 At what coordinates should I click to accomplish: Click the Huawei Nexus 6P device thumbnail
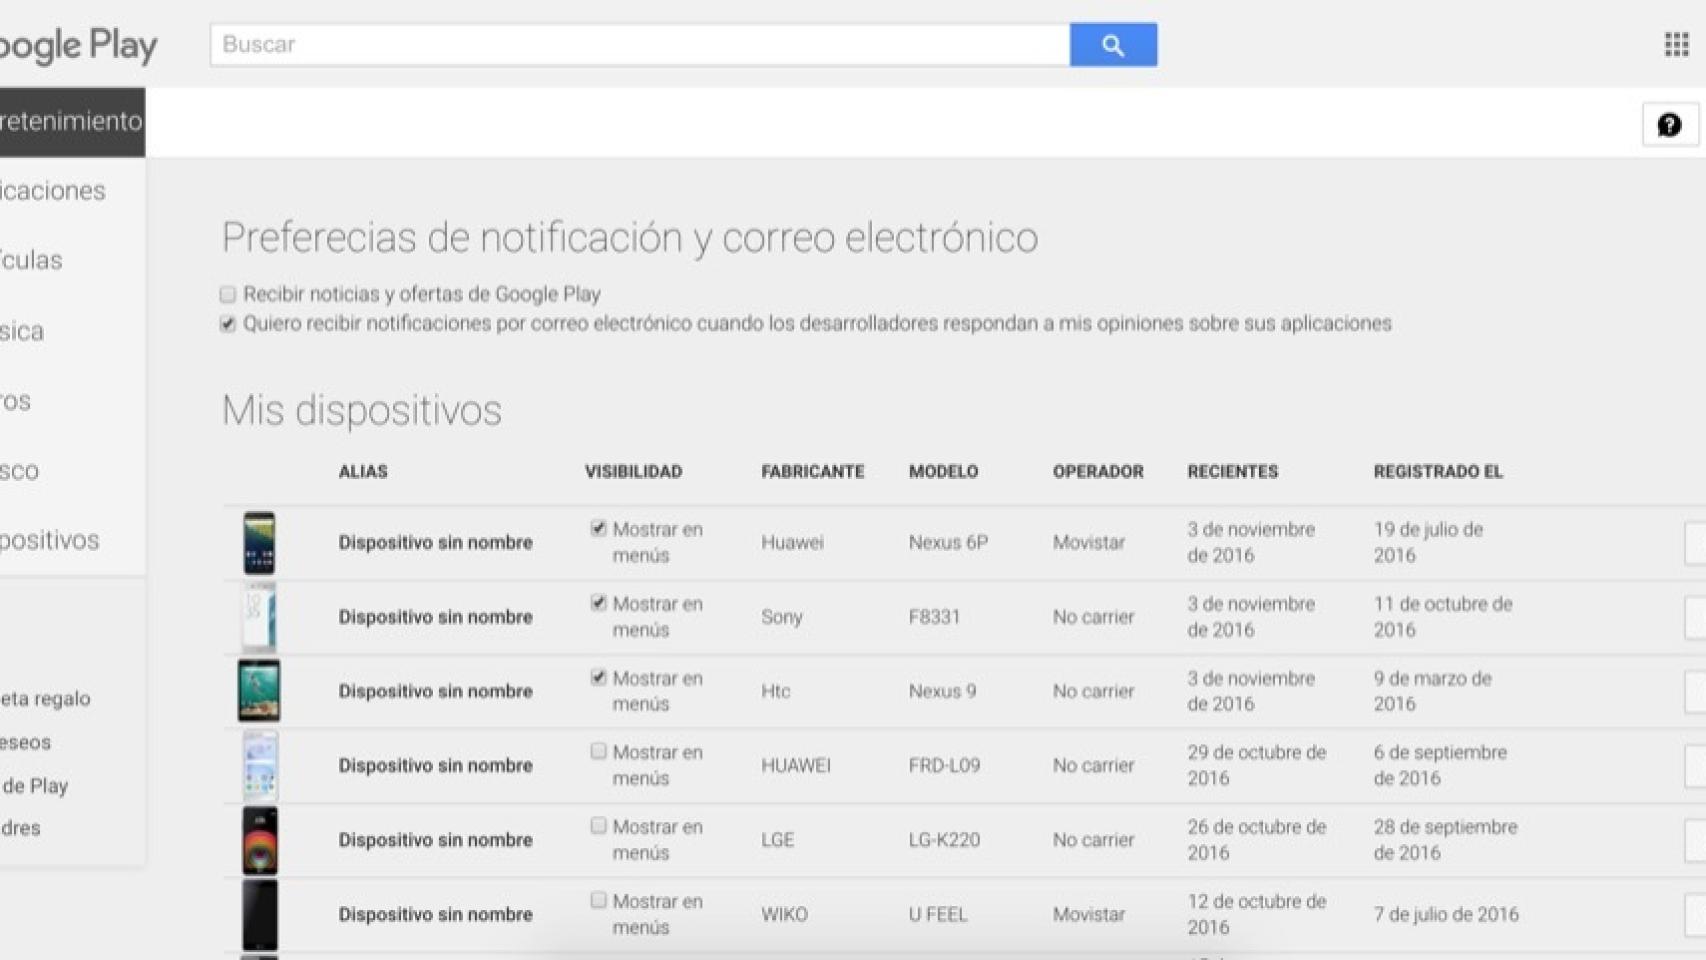coord(259,543)
